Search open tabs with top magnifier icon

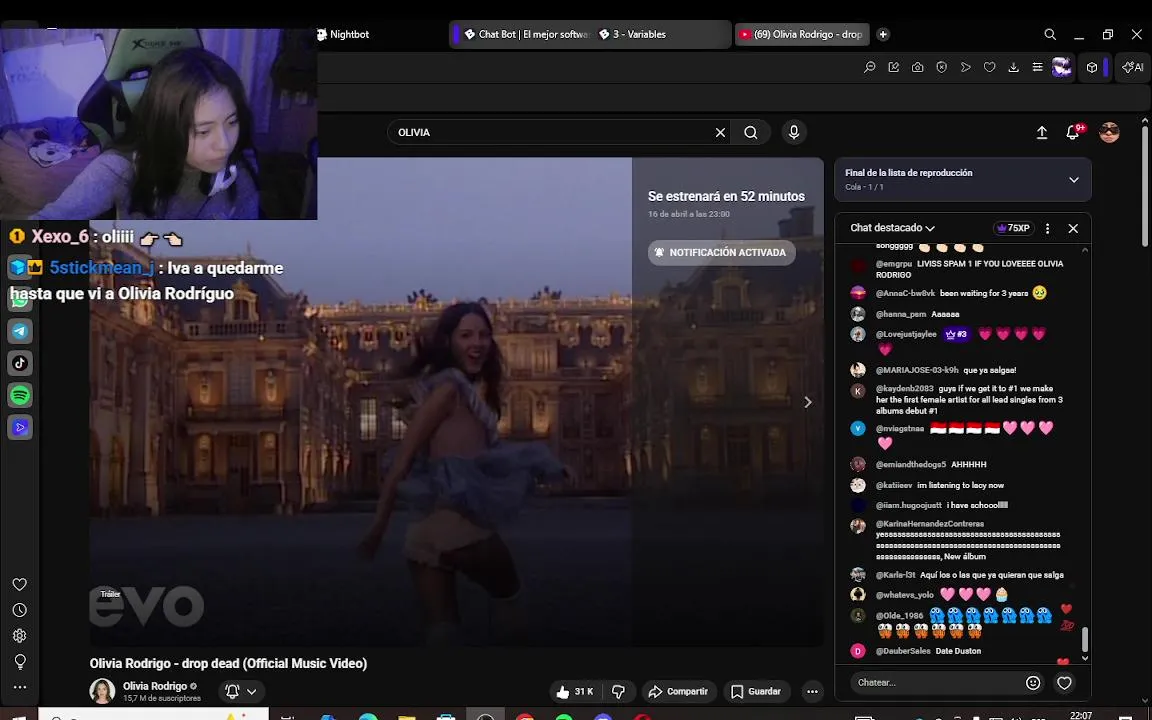[1051, 35]
